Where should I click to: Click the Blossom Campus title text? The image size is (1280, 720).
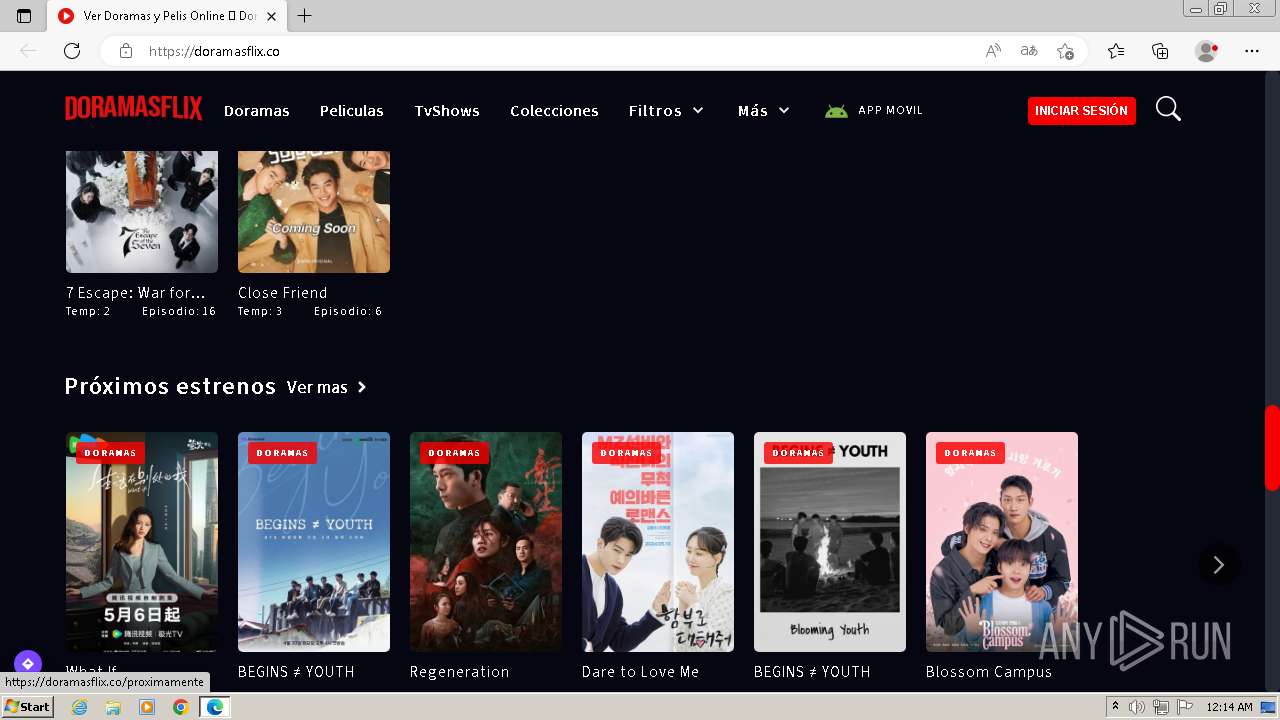989,672
